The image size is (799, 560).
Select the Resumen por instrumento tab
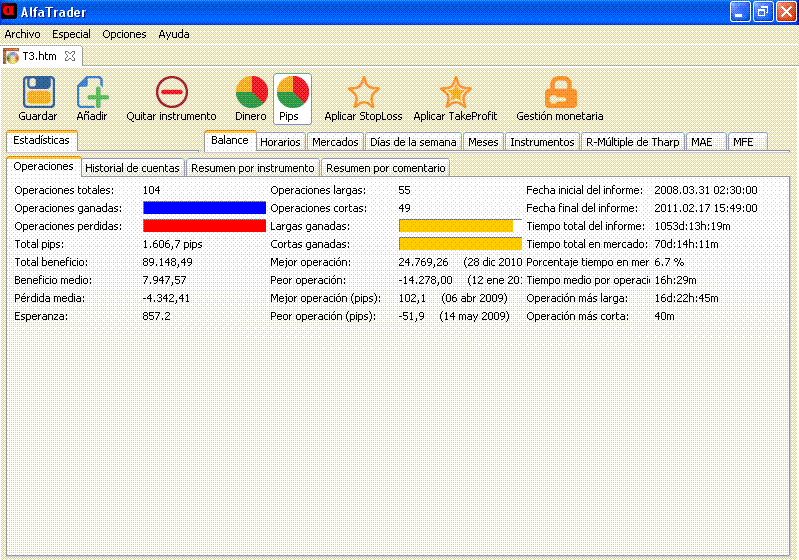(253, 168)
